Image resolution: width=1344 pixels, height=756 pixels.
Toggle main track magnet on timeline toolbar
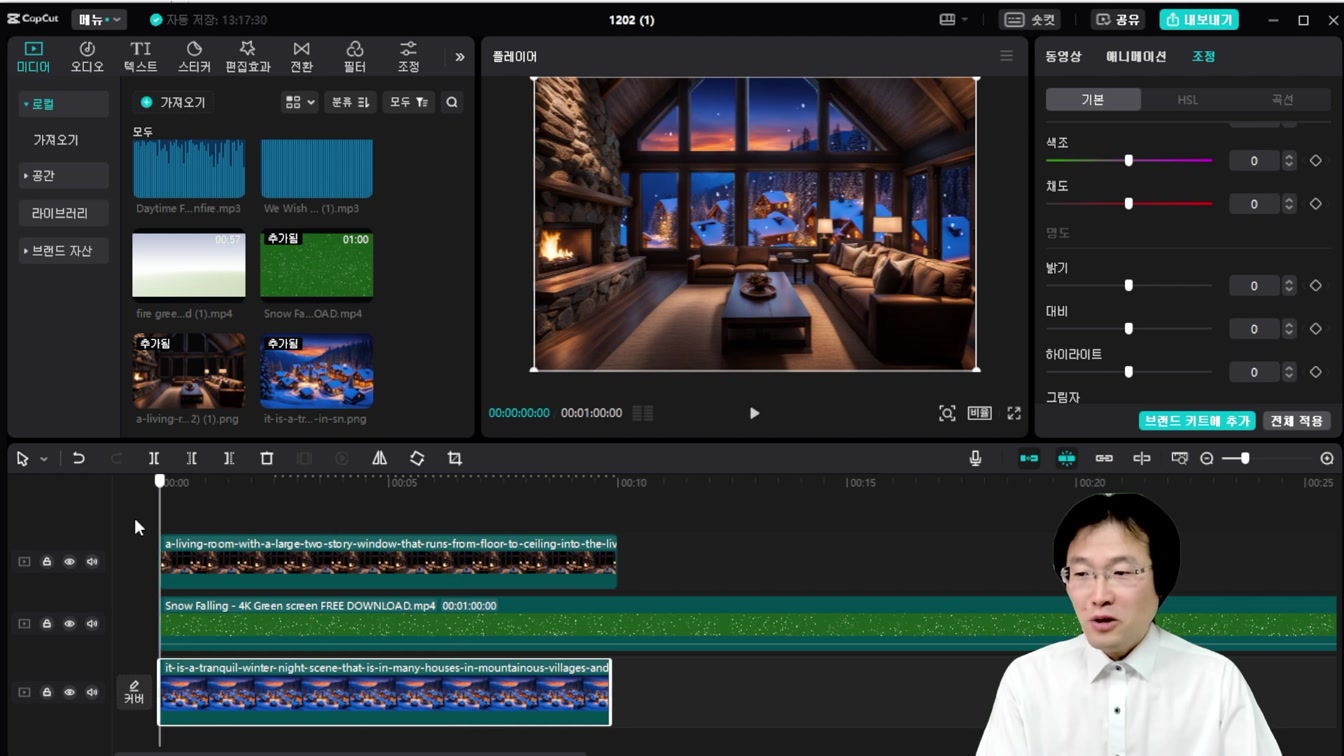1029,458
